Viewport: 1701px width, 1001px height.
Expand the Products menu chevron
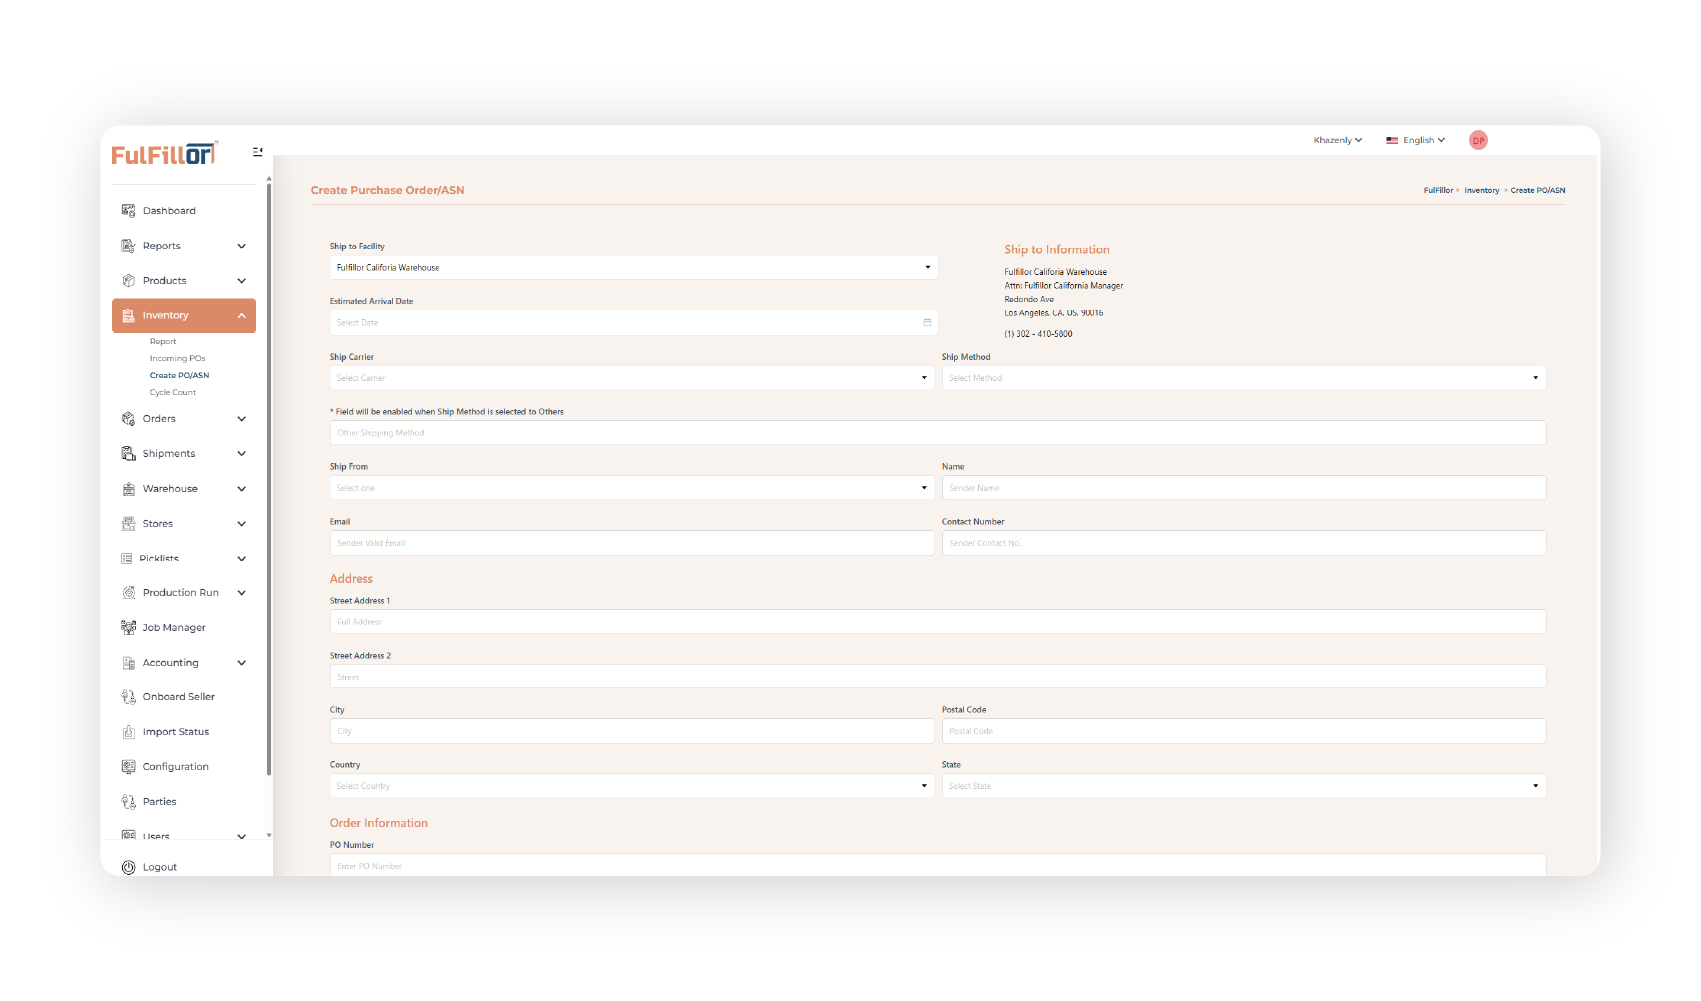coord(241,281)
